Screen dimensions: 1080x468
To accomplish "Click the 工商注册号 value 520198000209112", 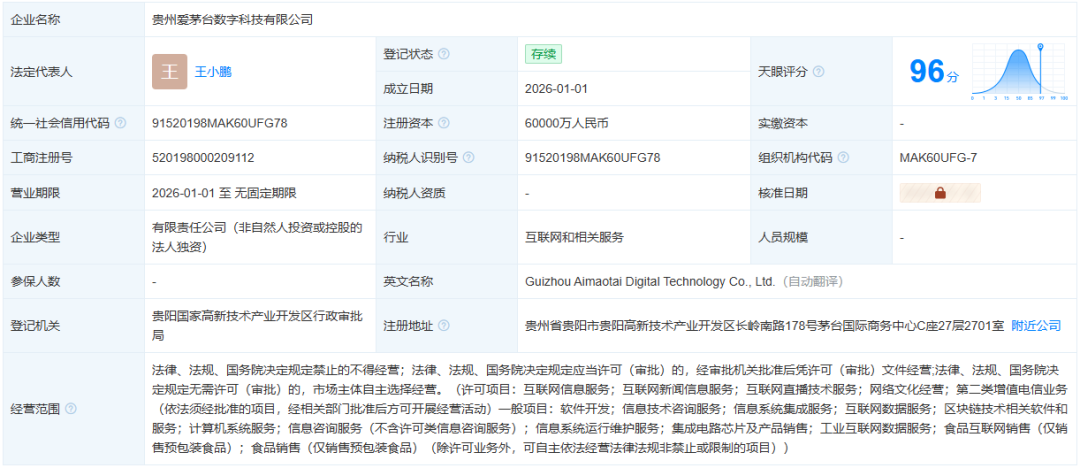I will coord(203,158).
